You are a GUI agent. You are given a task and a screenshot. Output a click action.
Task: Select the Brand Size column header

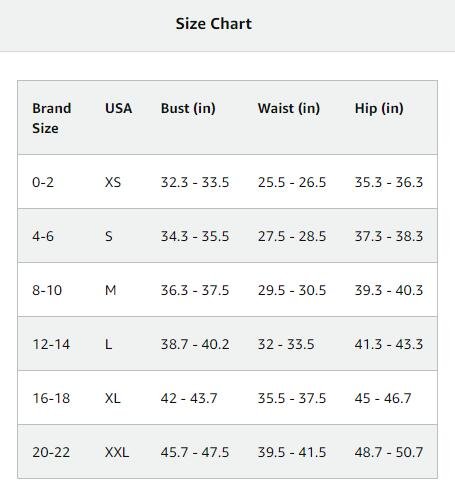(x=52, y=118)
